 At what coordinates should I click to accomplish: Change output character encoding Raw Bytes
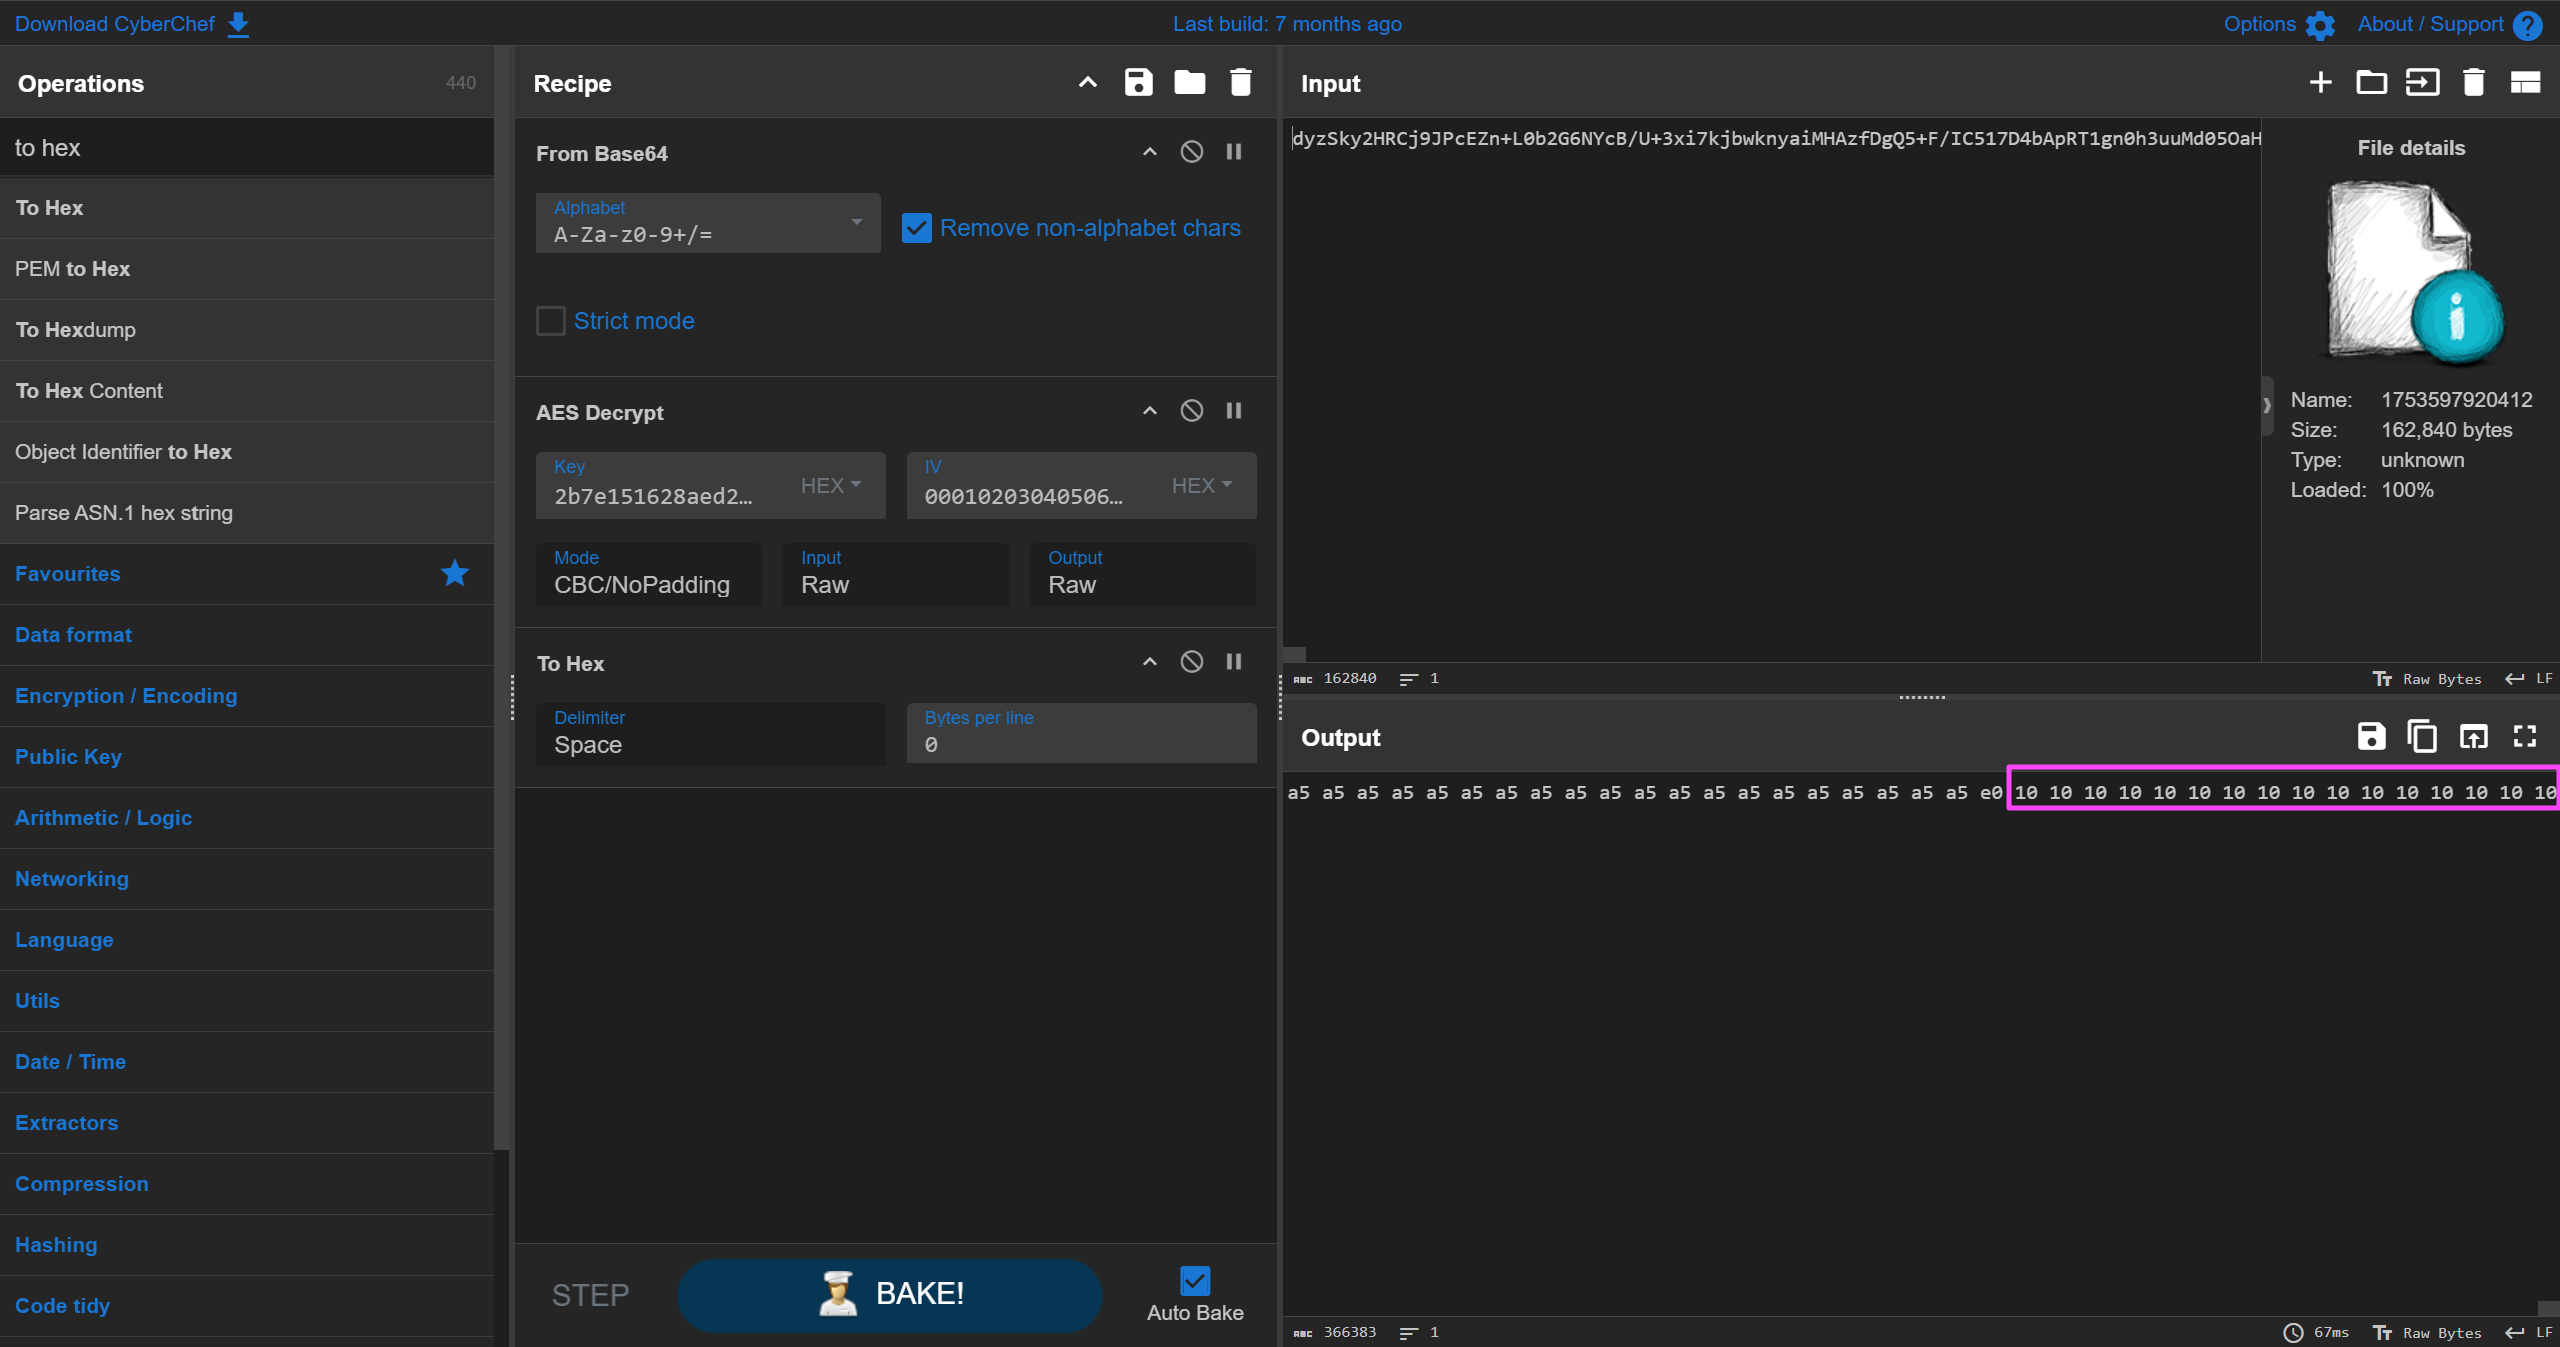(x=2427, y=1333)
